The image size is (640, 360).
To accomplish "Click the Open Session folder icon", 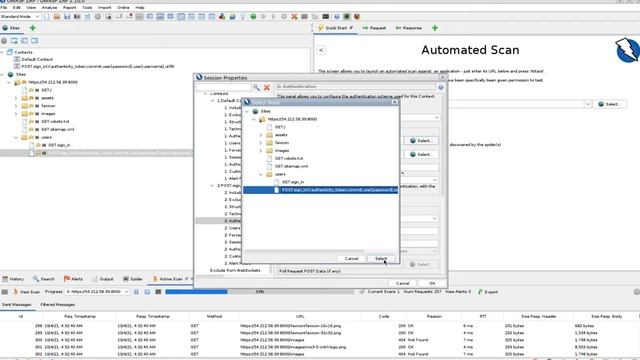I will pos(57,17).
